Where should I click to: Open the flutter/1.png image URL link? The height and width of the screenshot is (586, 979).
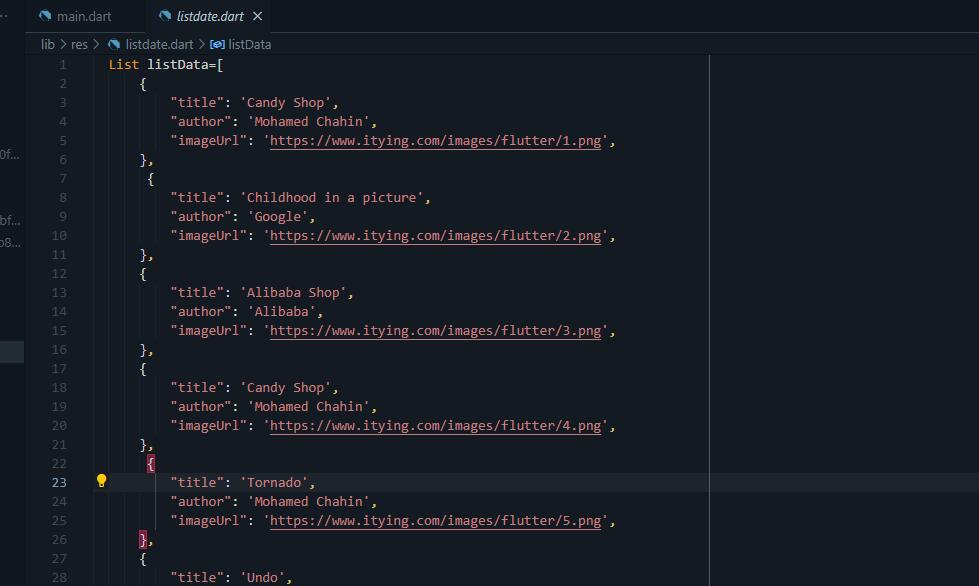[x=435, y=141]
